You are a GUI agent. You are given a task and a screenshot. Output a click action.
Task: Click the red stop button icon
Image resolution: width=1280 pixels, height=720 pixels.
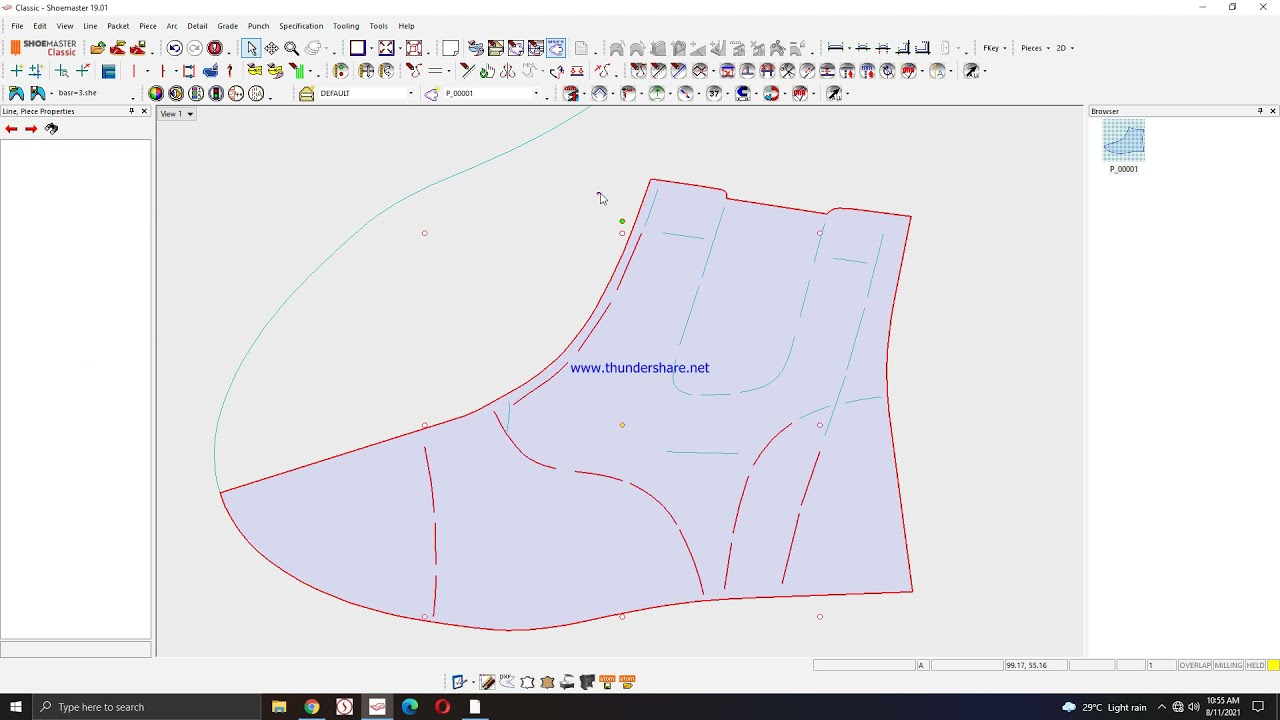[215, 48]
